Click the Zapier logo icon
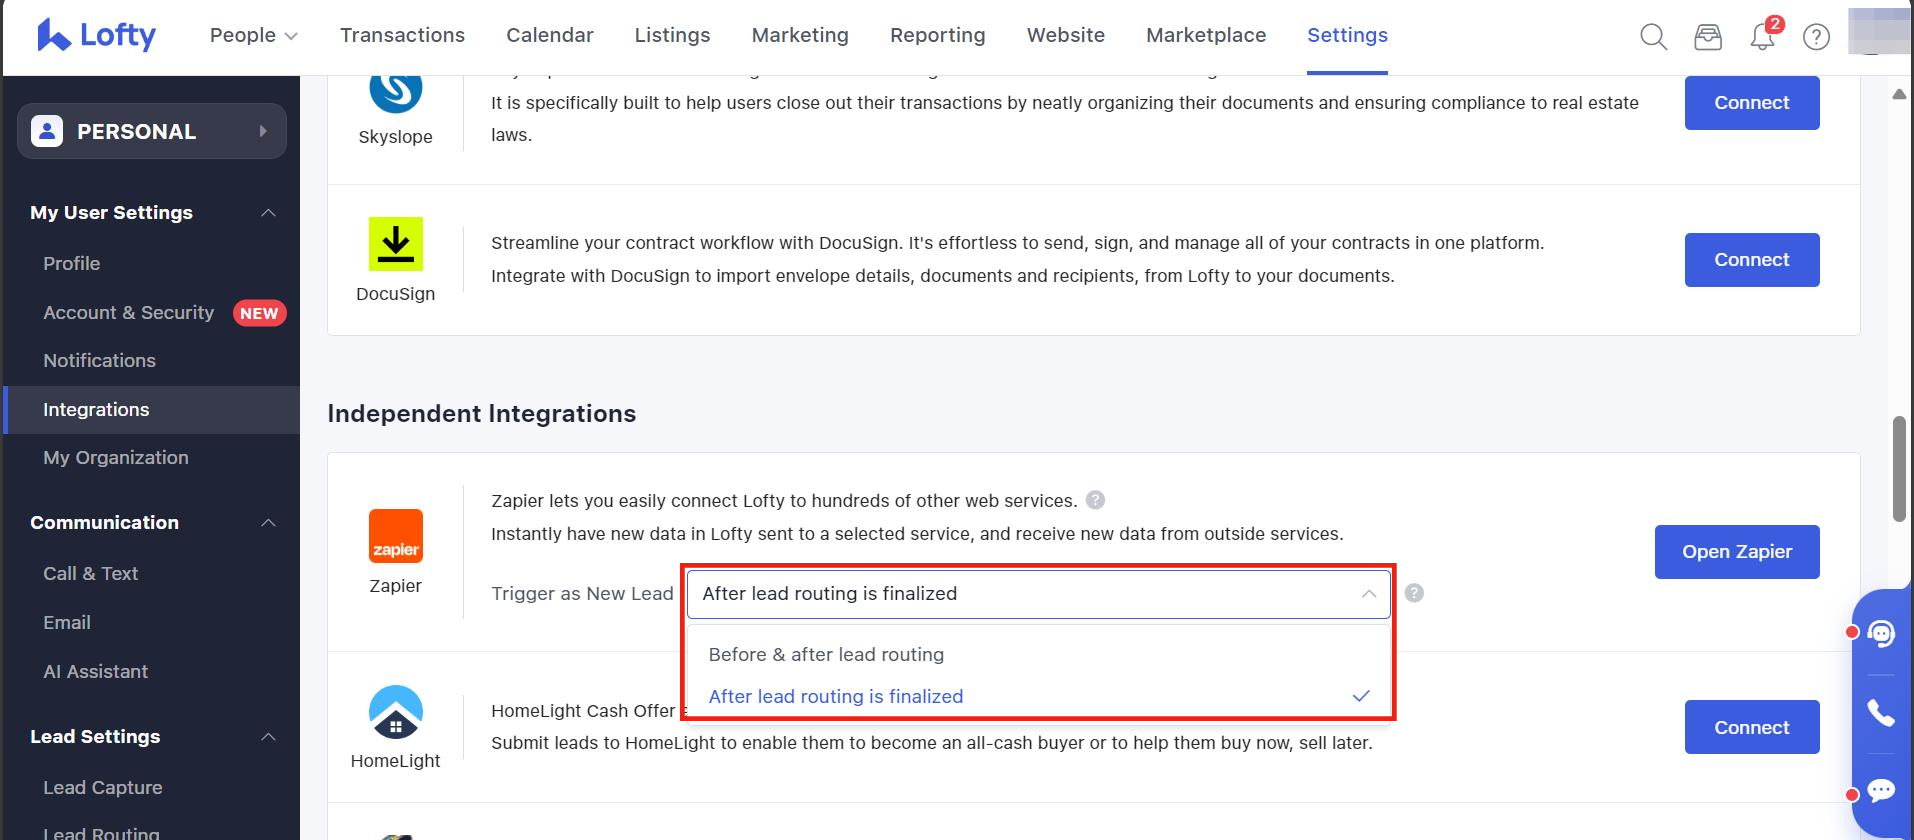Viewport: 1914px width, 840px height. [x=395, y=536]
